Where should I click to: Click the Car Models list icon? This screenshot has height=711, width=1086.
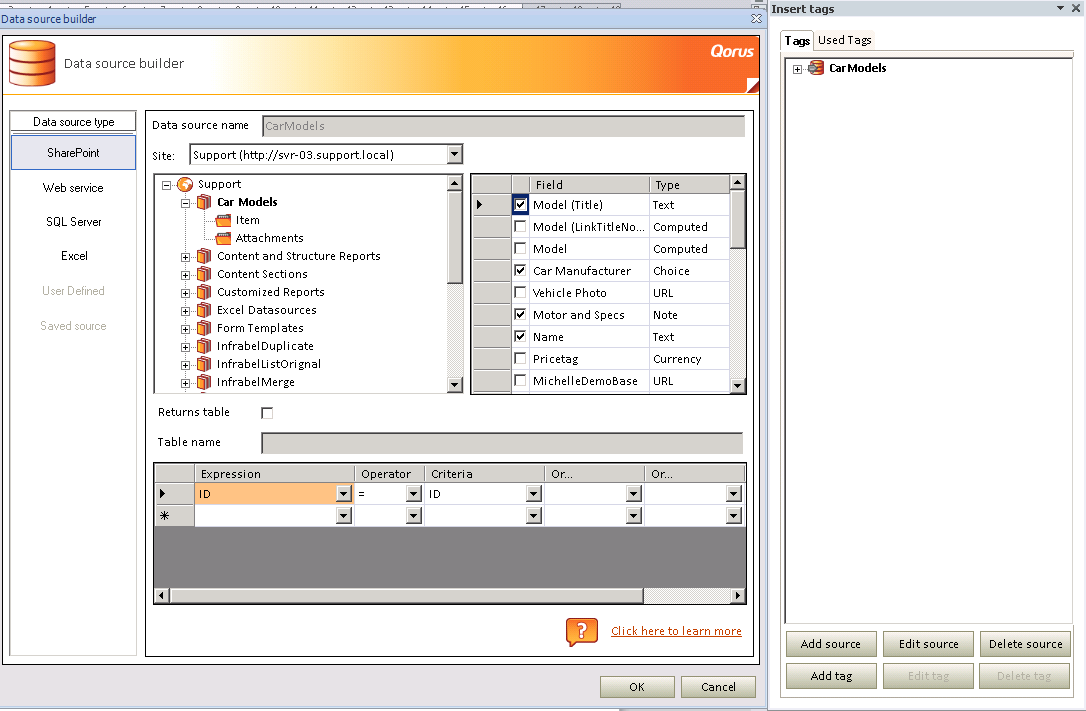click(x=204, y=202)
